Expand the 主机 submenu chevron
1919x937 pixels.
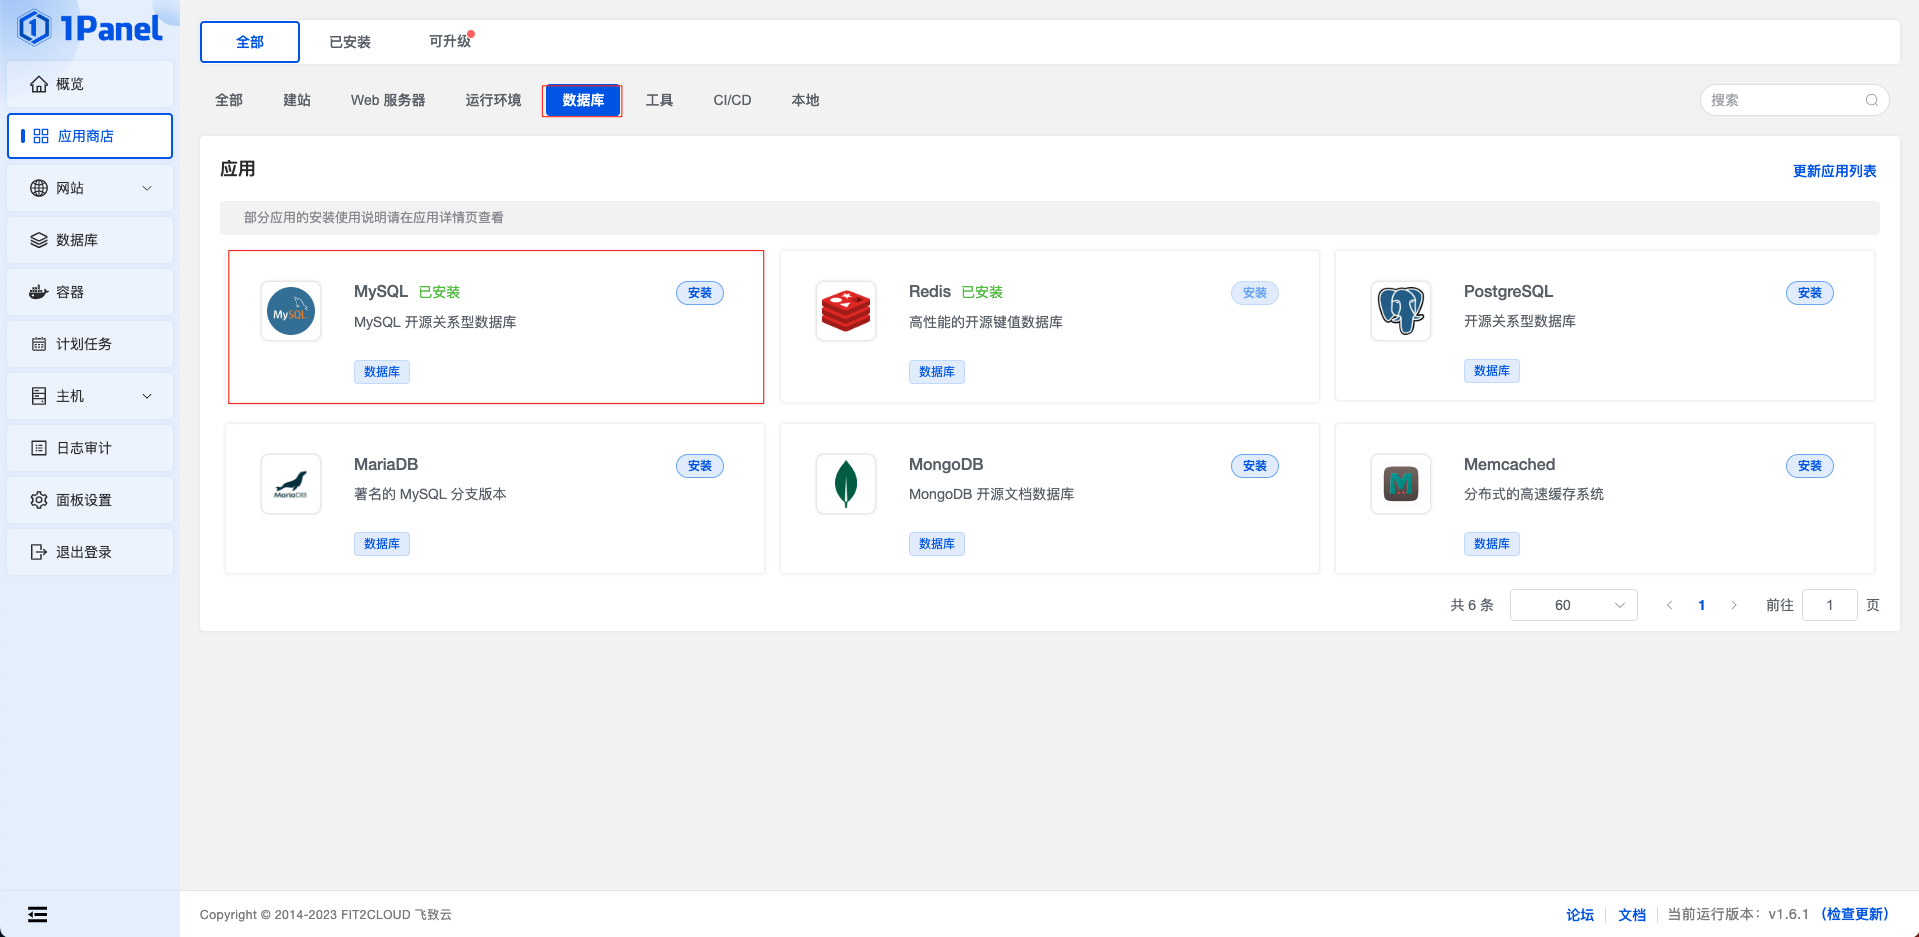click(147, 396)
